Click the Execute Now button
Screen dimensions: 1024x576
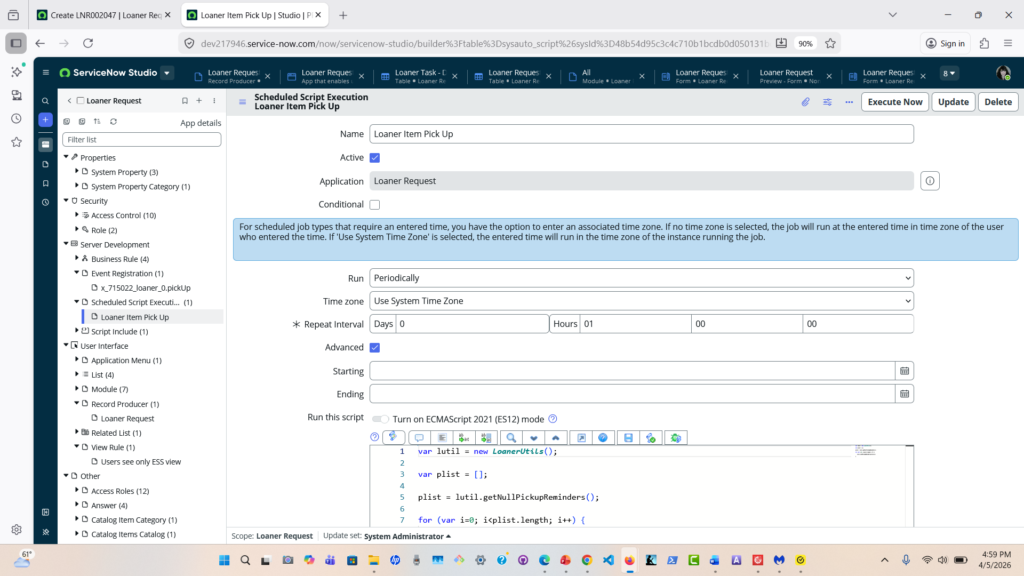[894, 102]
